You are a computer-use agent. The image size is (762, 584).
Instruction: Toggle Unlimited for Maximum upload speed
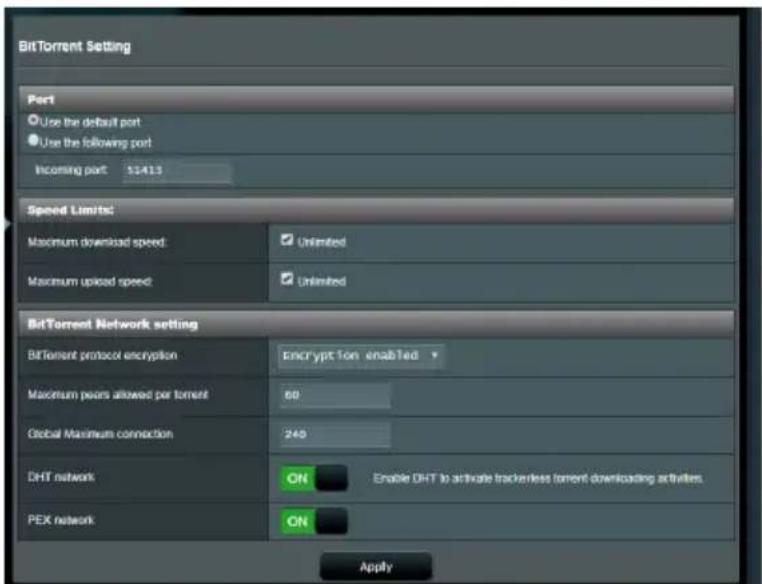[x=287, y=279]
